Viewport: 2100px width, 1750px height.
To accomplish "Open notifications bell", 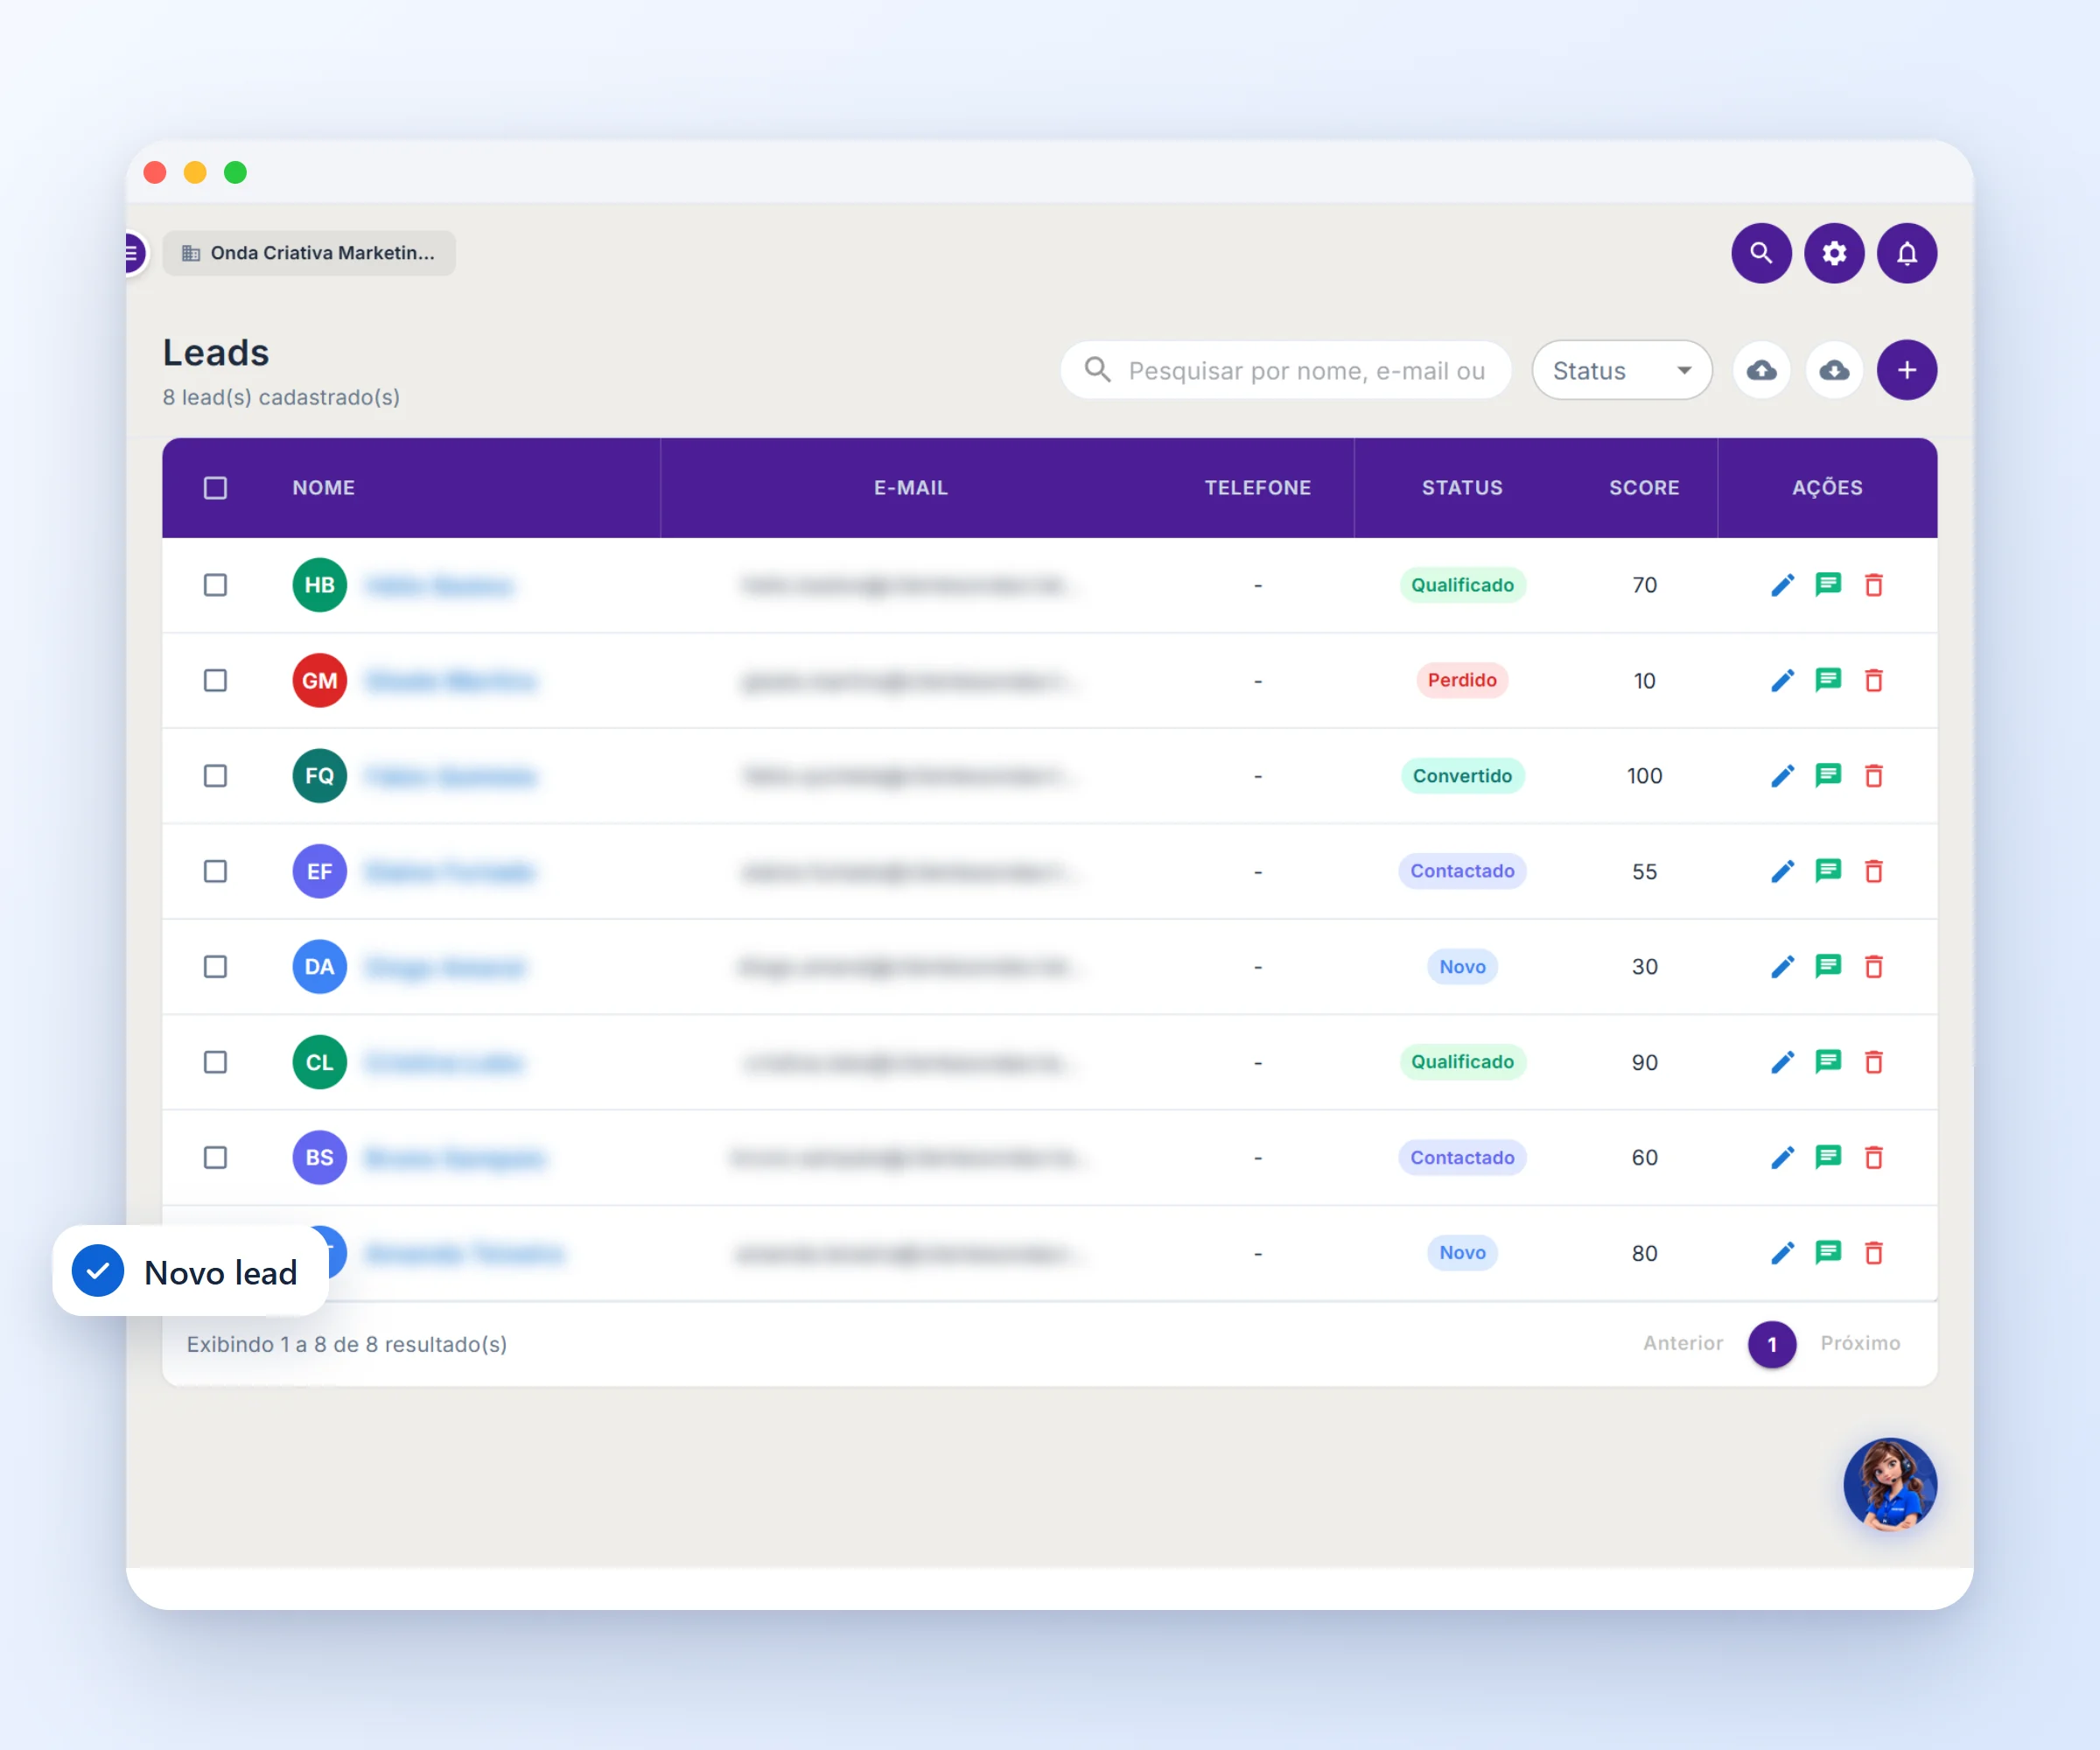I will [x=1907, y=253].
